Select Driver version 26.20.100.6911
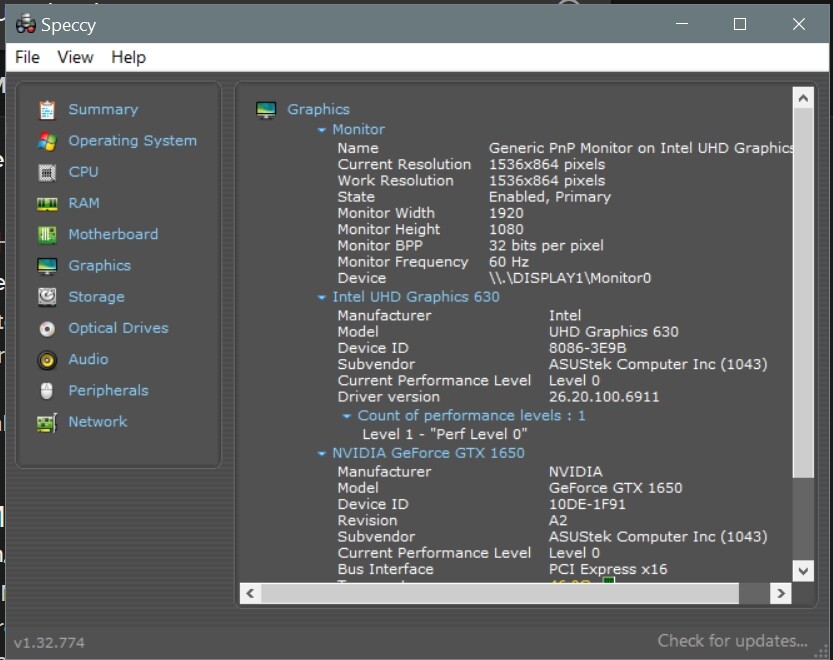Viewport: 833px width, 660px height. pos(604,397)
